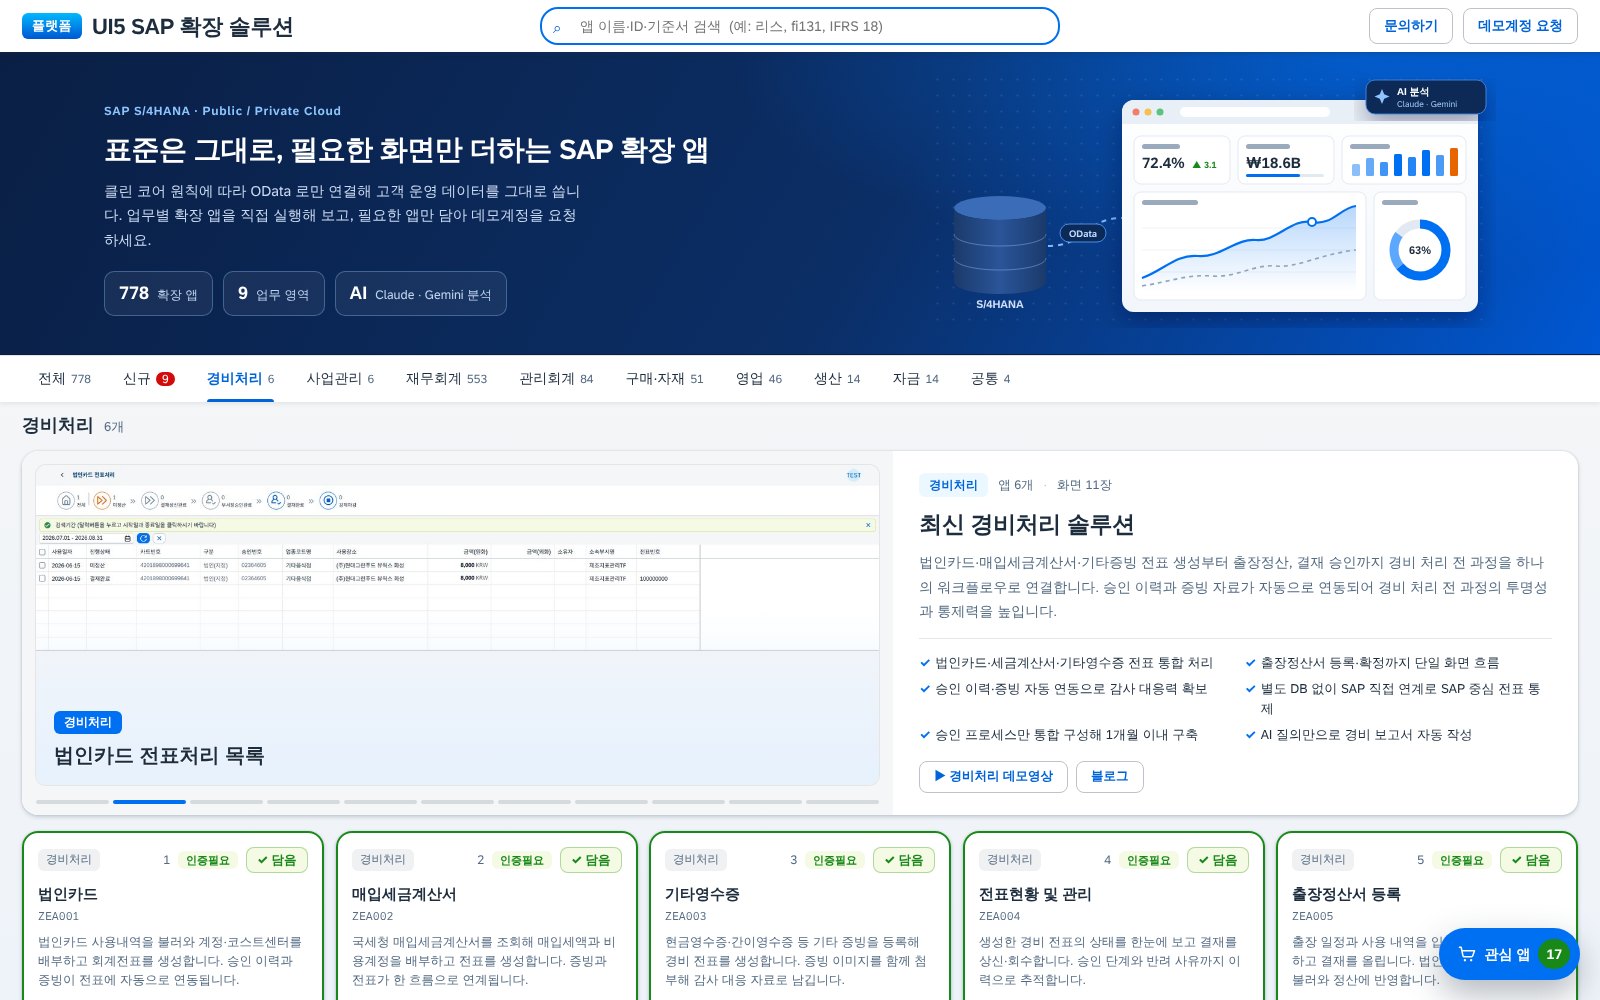Click the 기타영수증 card title
The height and width of the screenshot is (1000, 1600).
(702, 894)
